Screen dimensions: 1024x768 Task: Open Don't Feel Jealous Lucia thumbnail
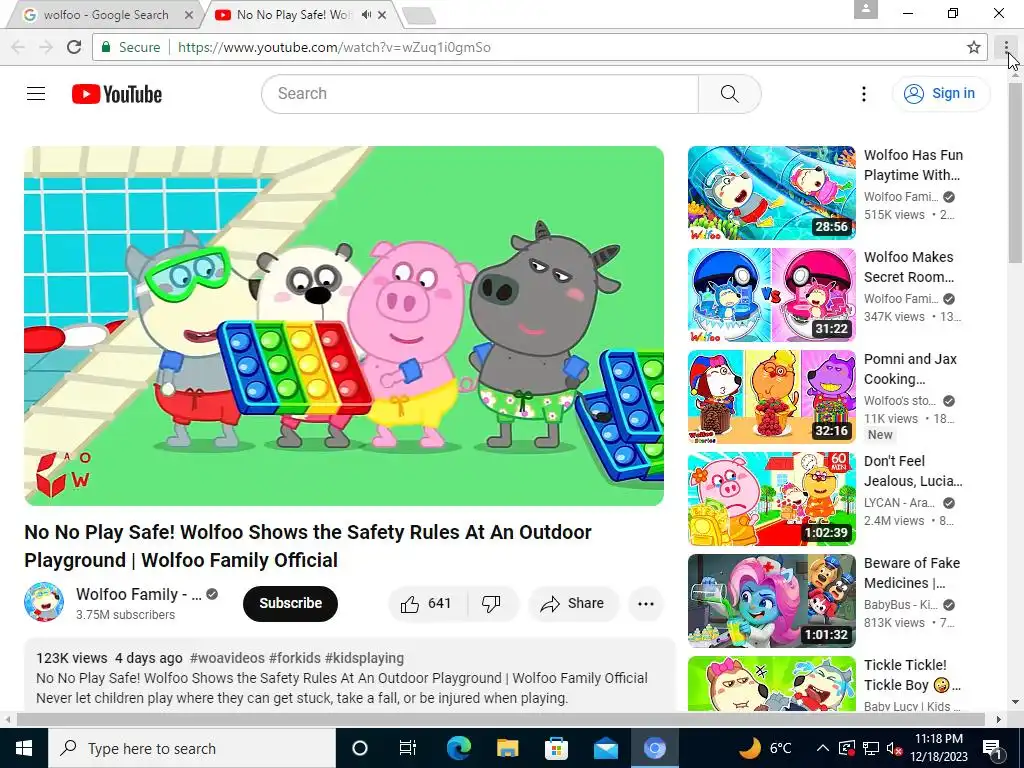(x=771, y=499)
